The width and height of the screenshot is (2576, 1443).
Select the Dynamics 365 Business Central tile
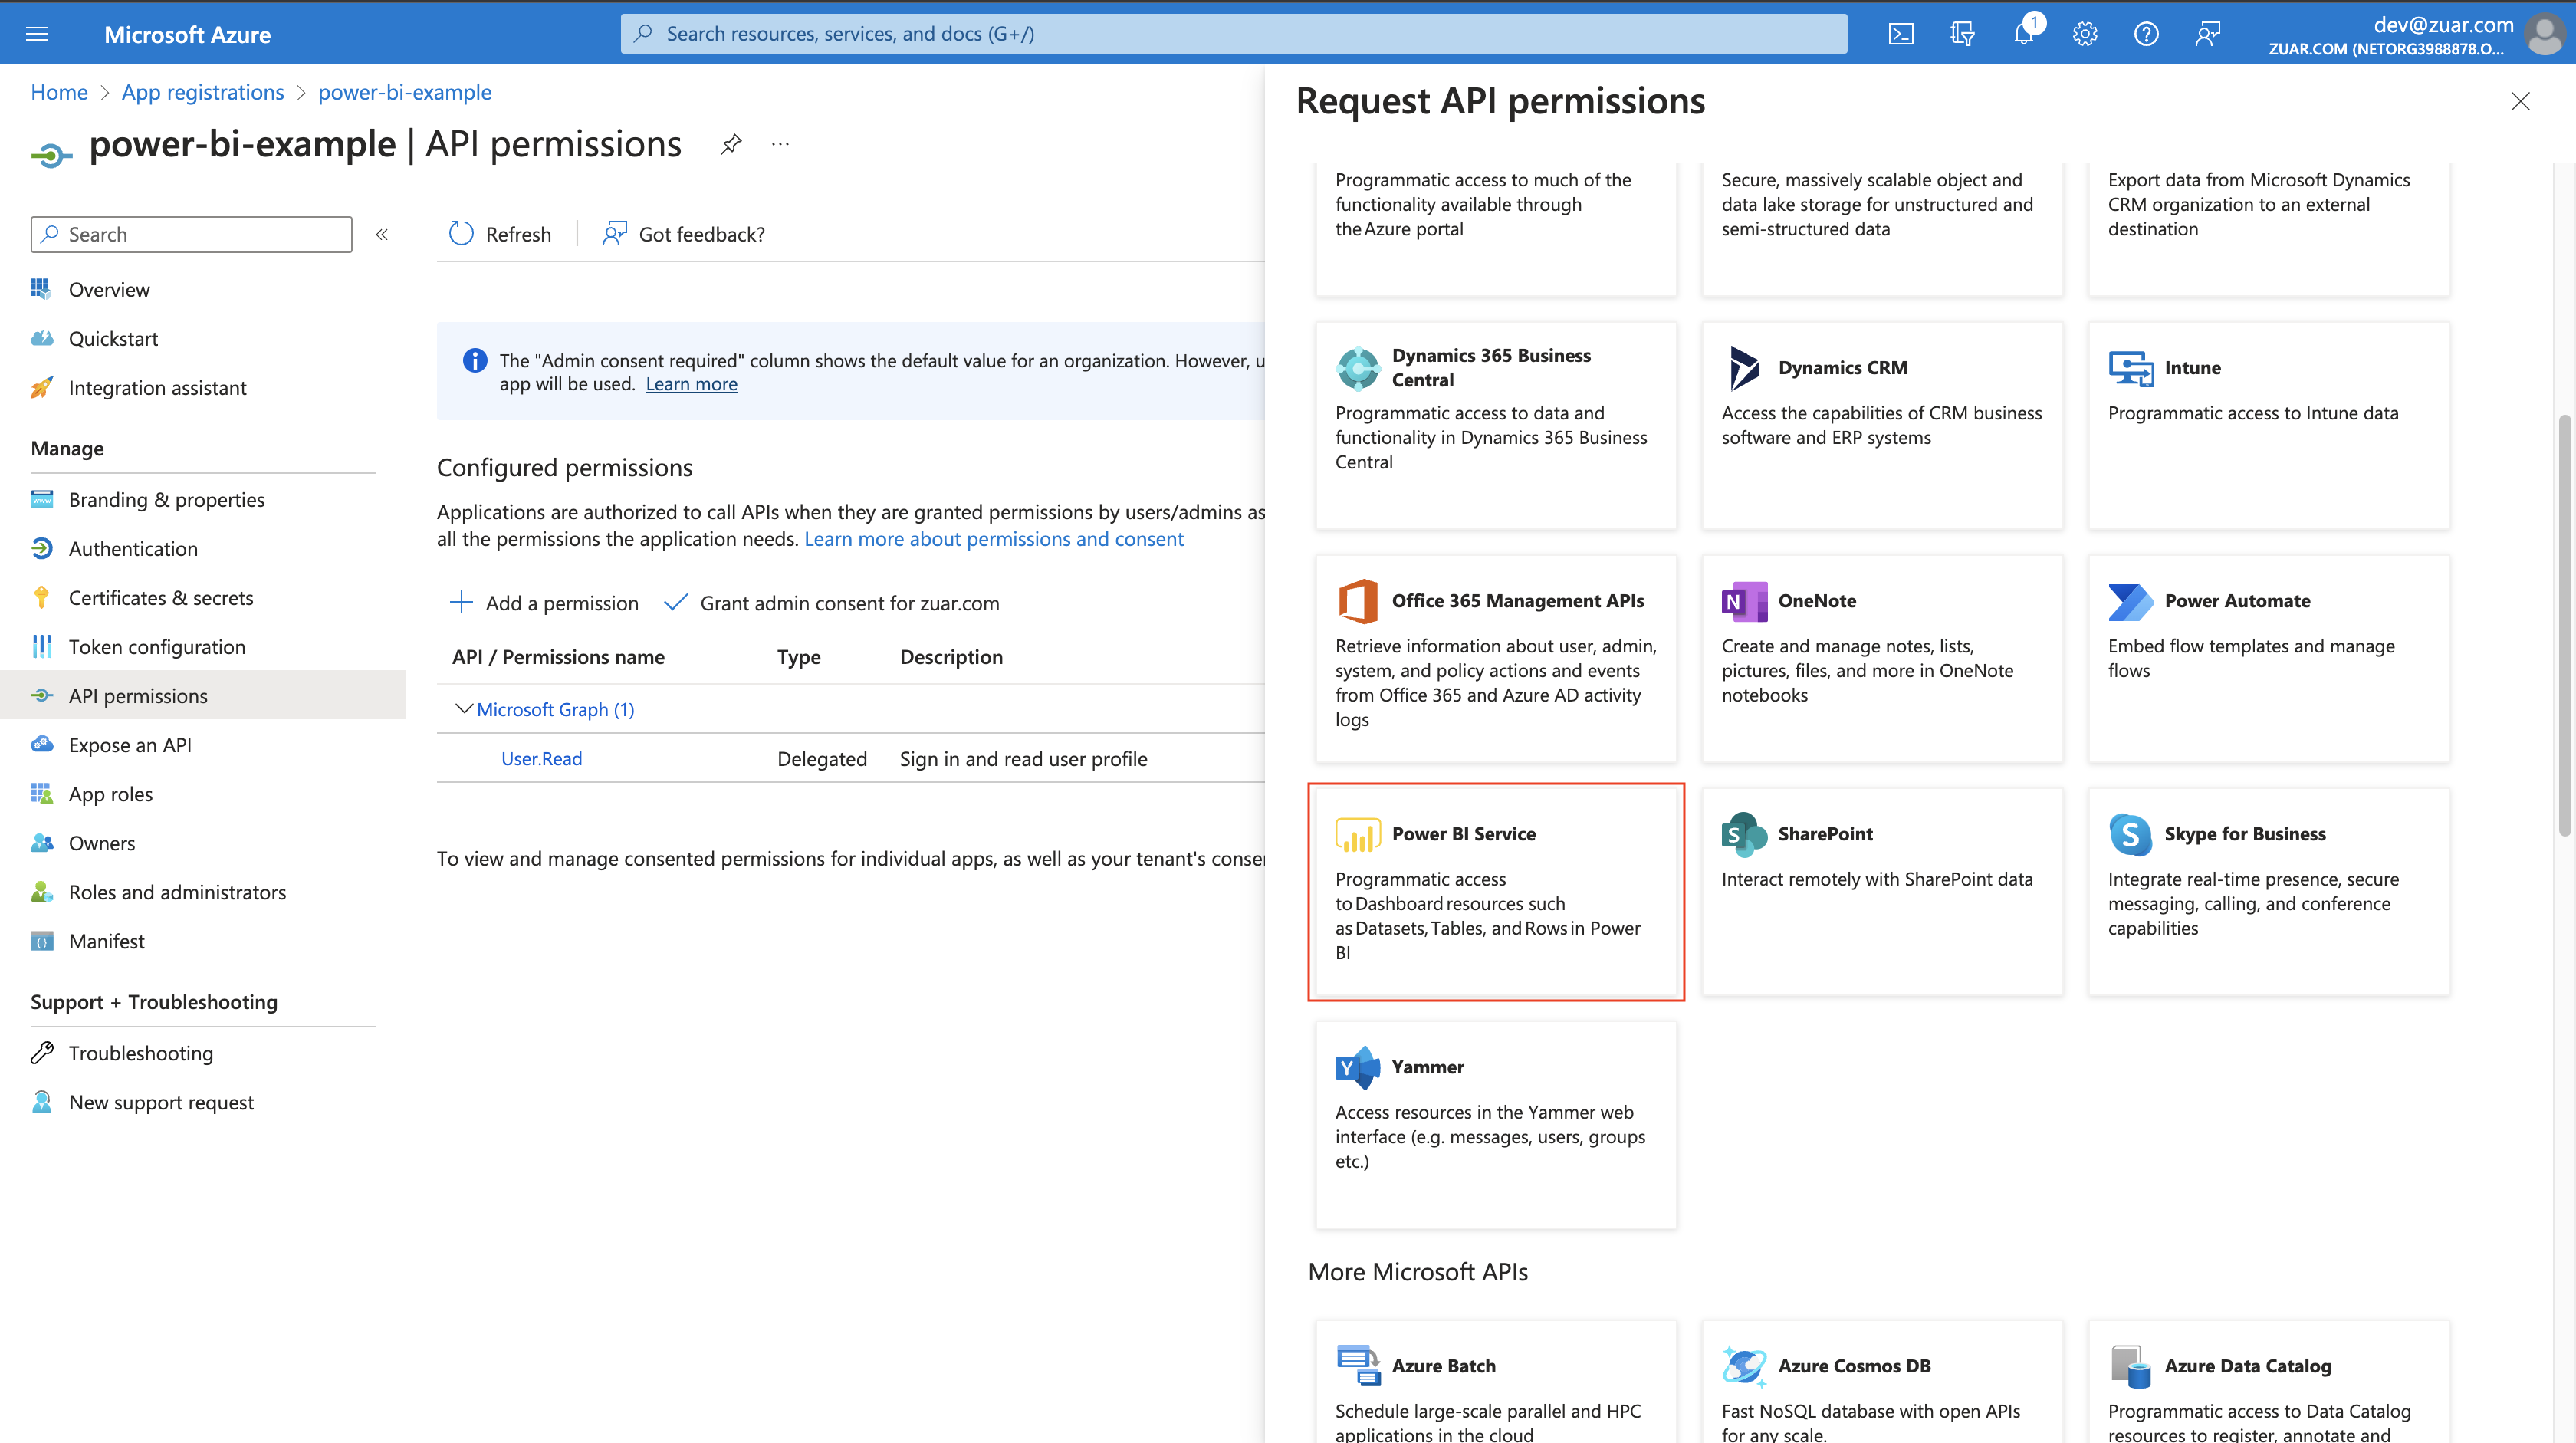[1496, 426]
